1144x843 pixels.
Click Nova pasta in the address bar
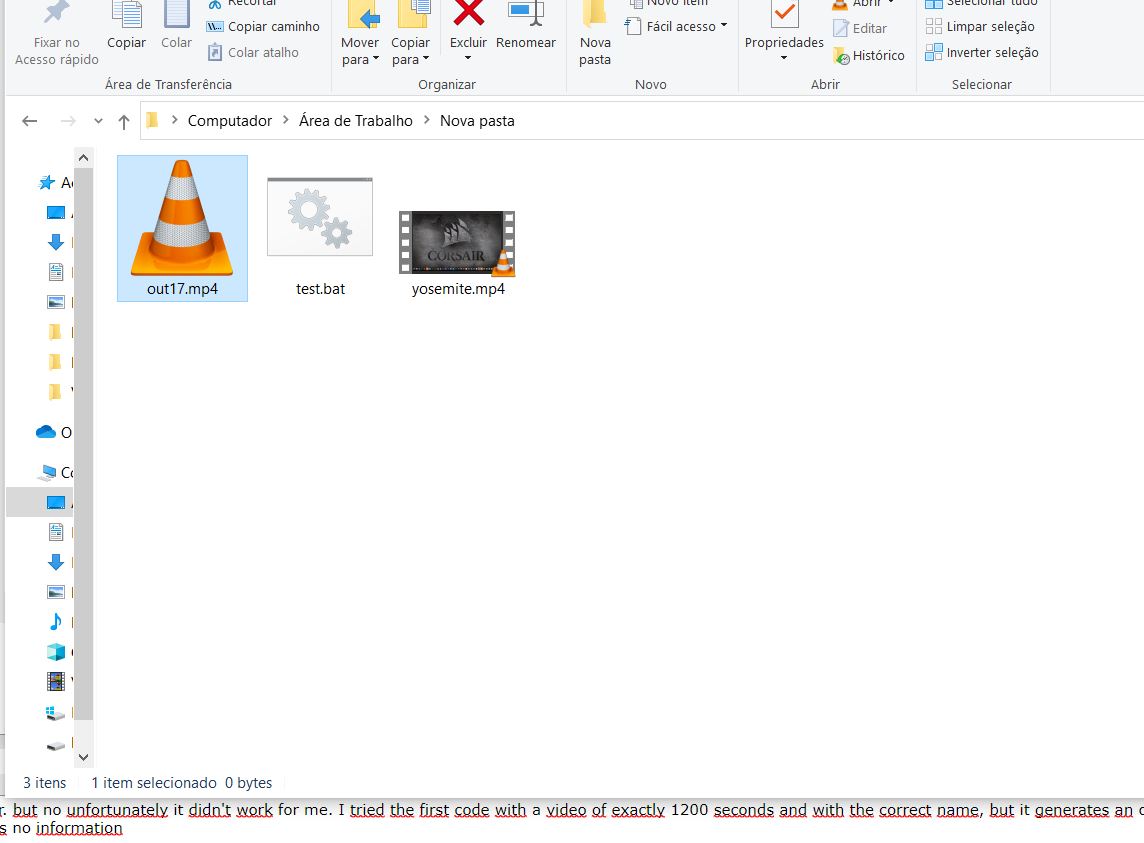(x=477, y=120)
